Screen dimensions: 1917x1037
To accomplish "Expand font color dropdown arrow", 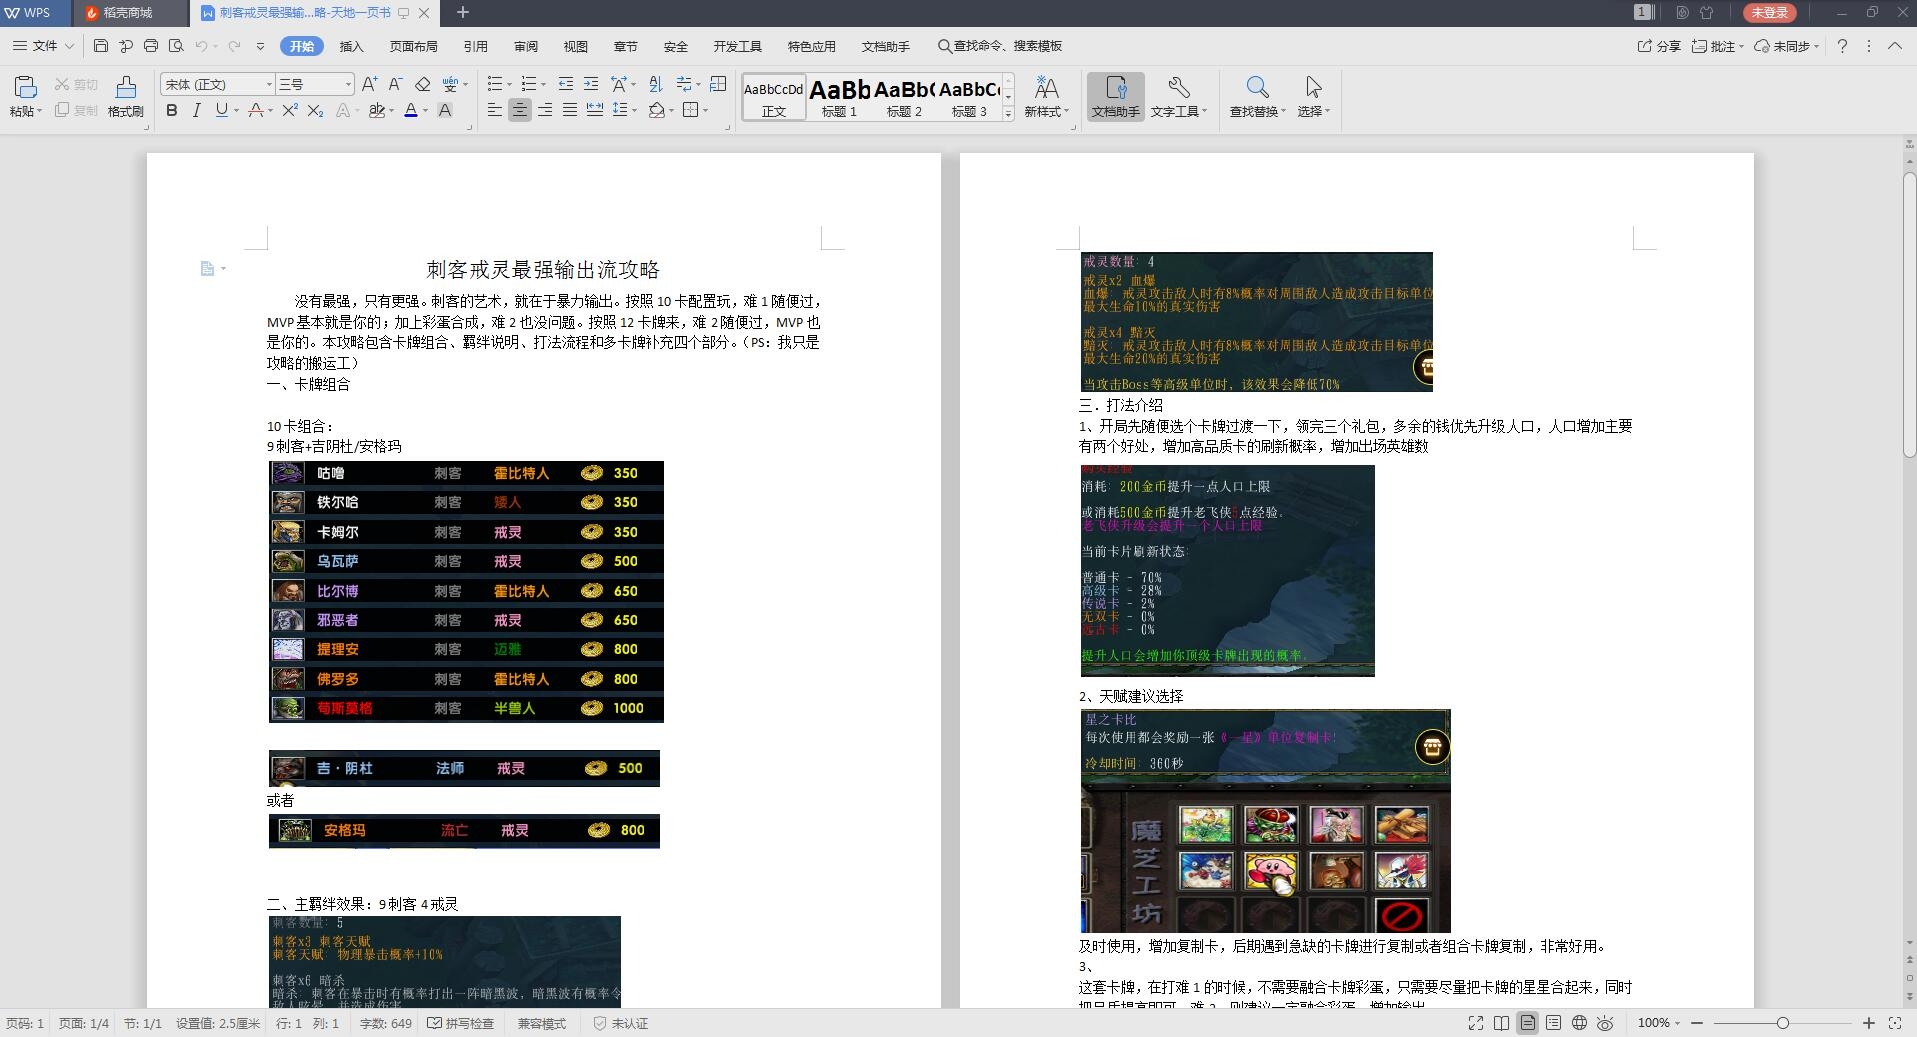I will [425, 111].
